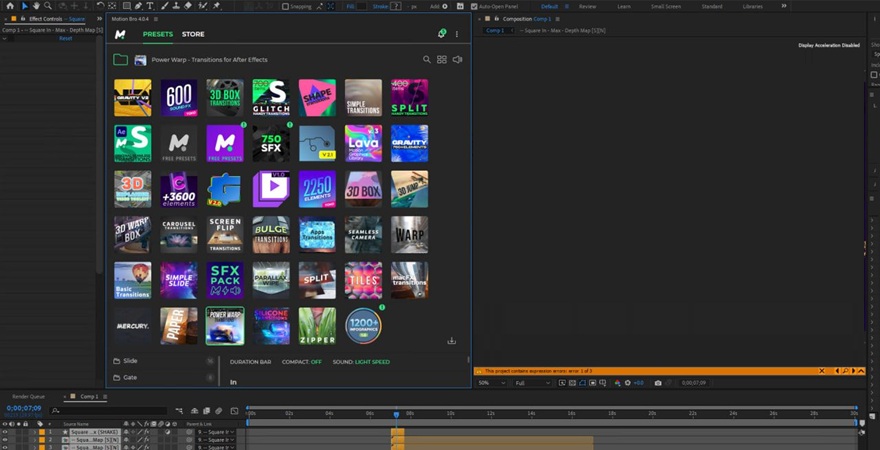
Task: Switch to the PRESETS tab
Action: (158, 34)
